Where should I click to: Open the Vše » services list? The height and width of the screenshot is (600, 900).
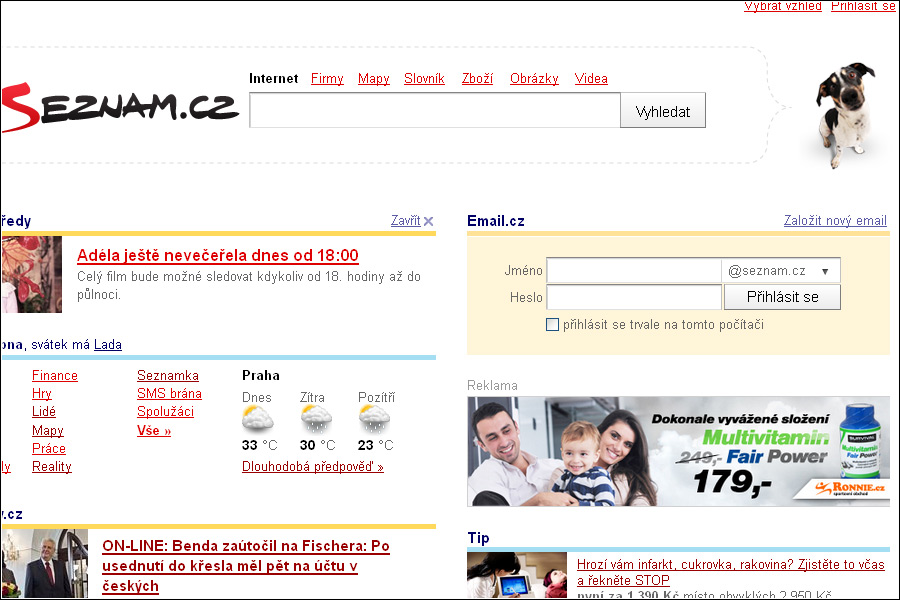[154, 431]
